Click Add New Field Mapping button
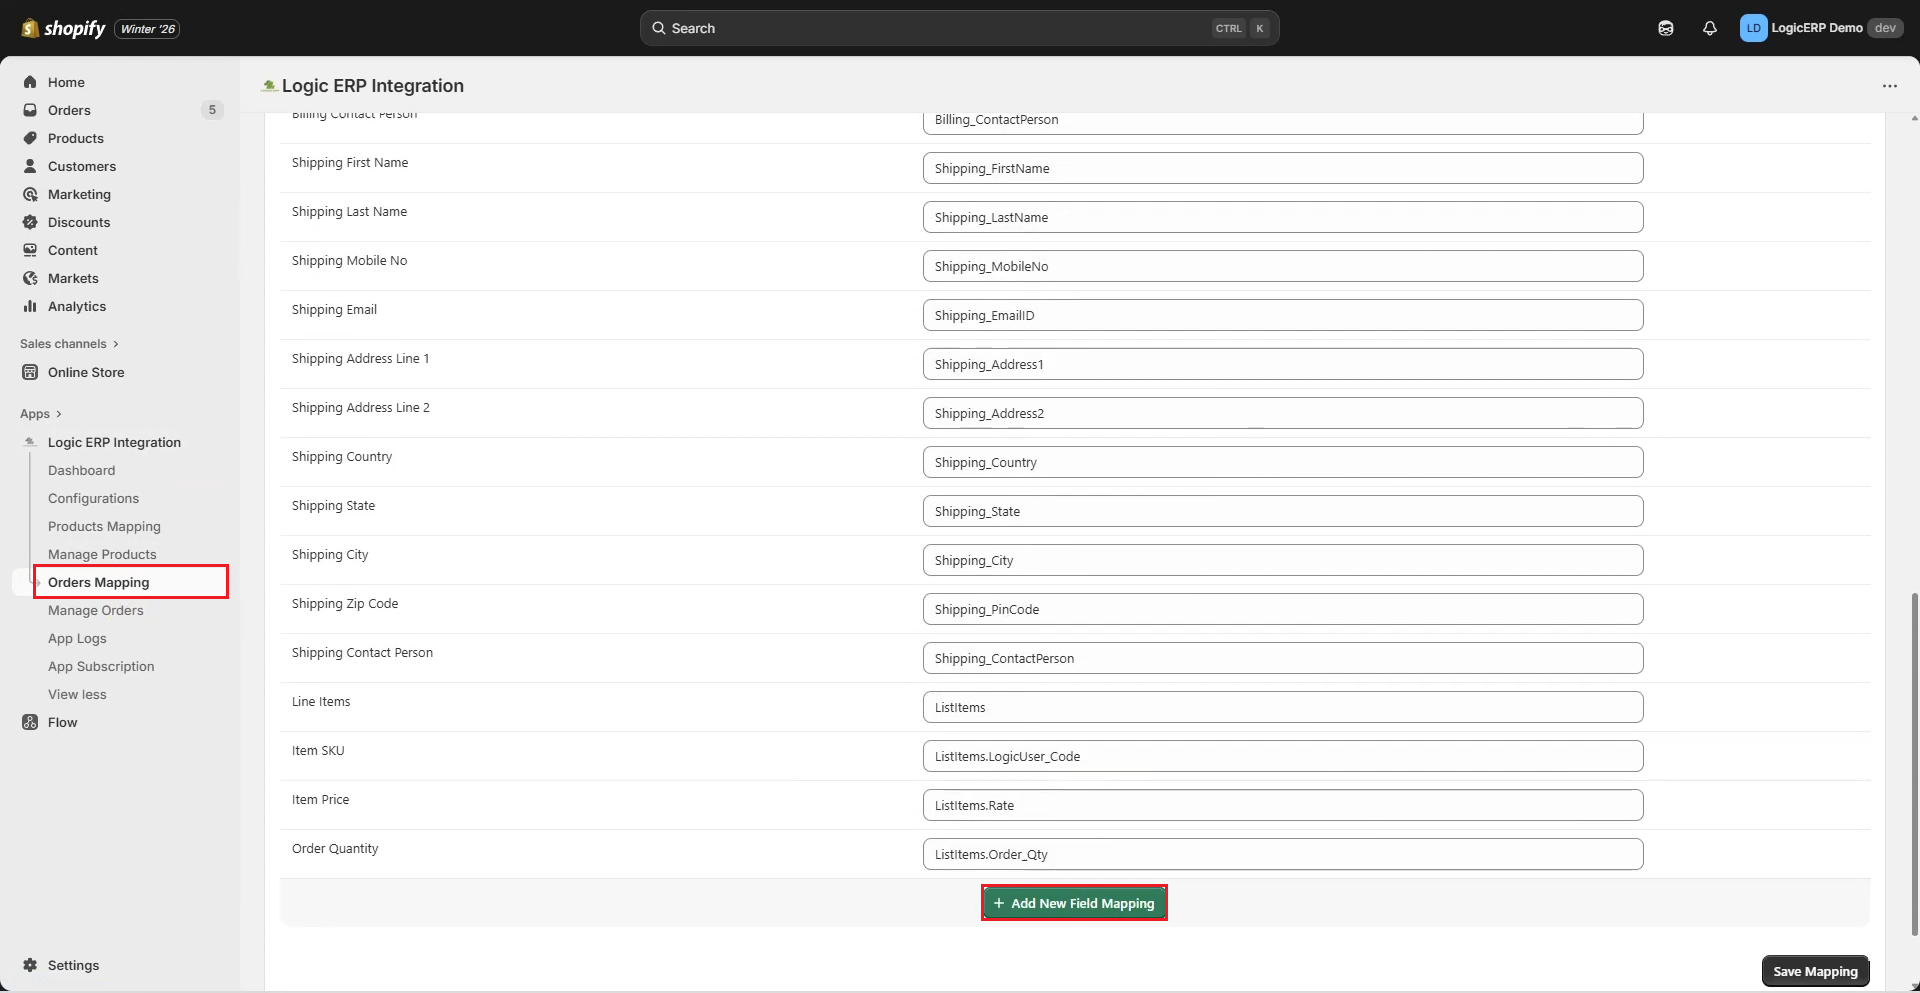Screen dimensions: 1920x993 [1074, 903]
